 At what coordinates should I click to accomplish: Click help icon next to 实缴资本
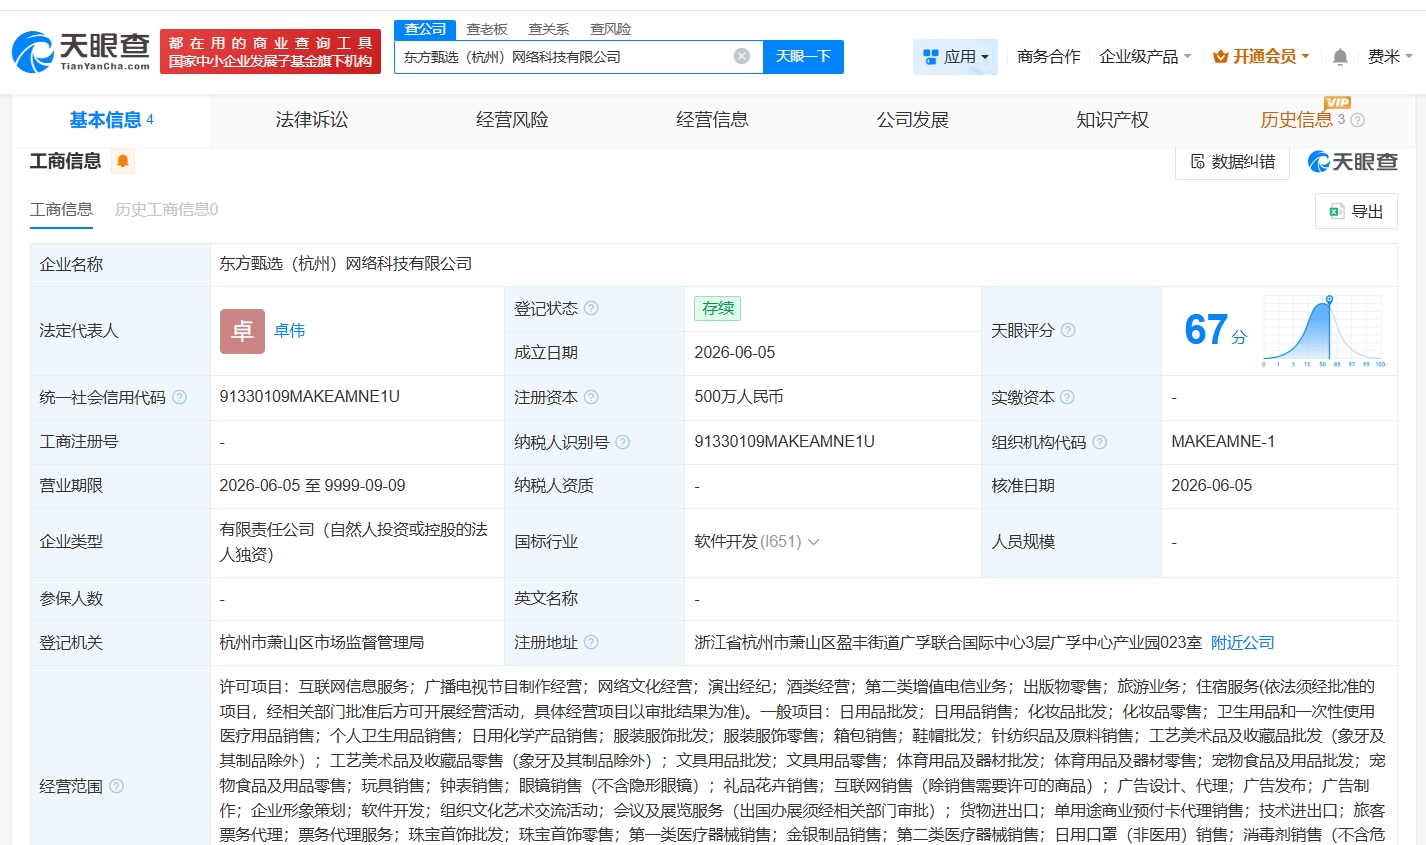tap(1067, 397)
